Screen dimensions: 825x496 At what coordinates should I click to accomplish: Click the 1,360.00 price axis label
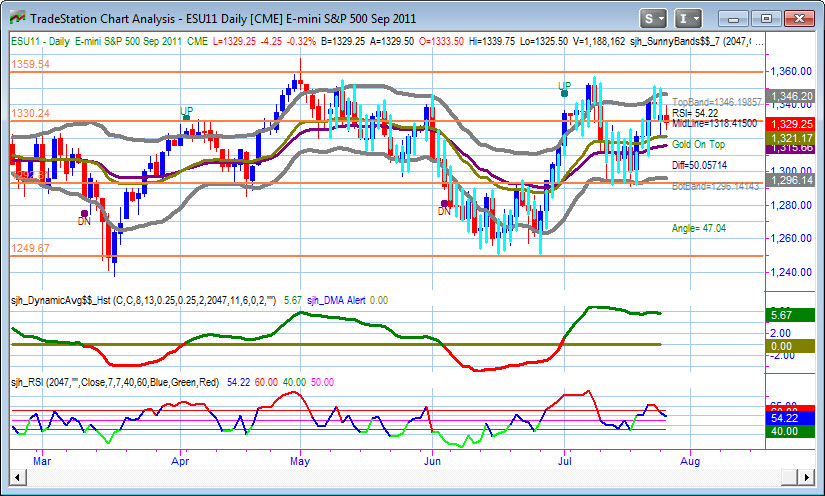(x=791, y=71)
